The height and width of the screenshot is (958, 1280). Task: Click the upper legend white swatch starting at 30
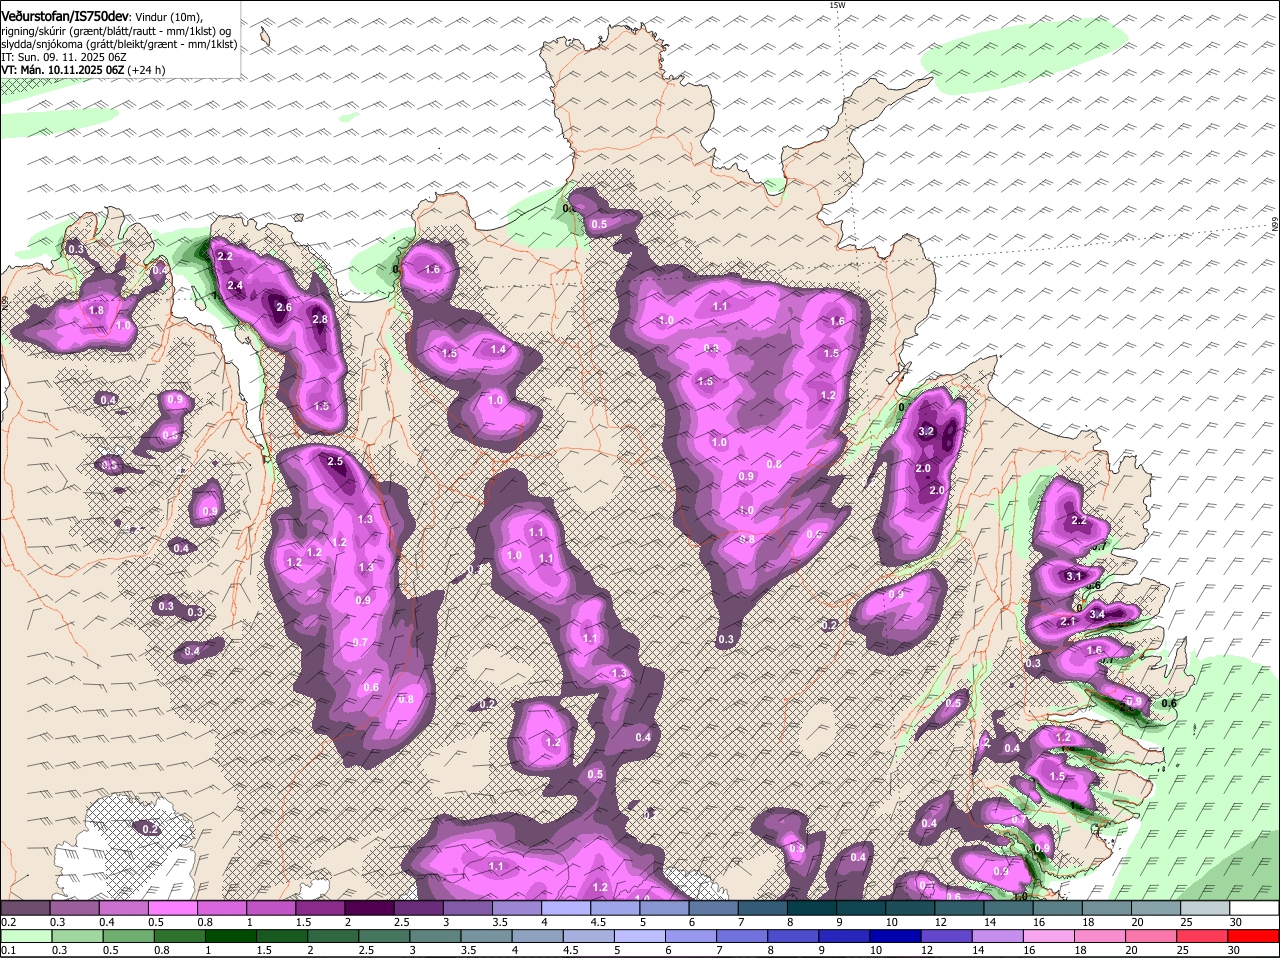coord(1255,908)
